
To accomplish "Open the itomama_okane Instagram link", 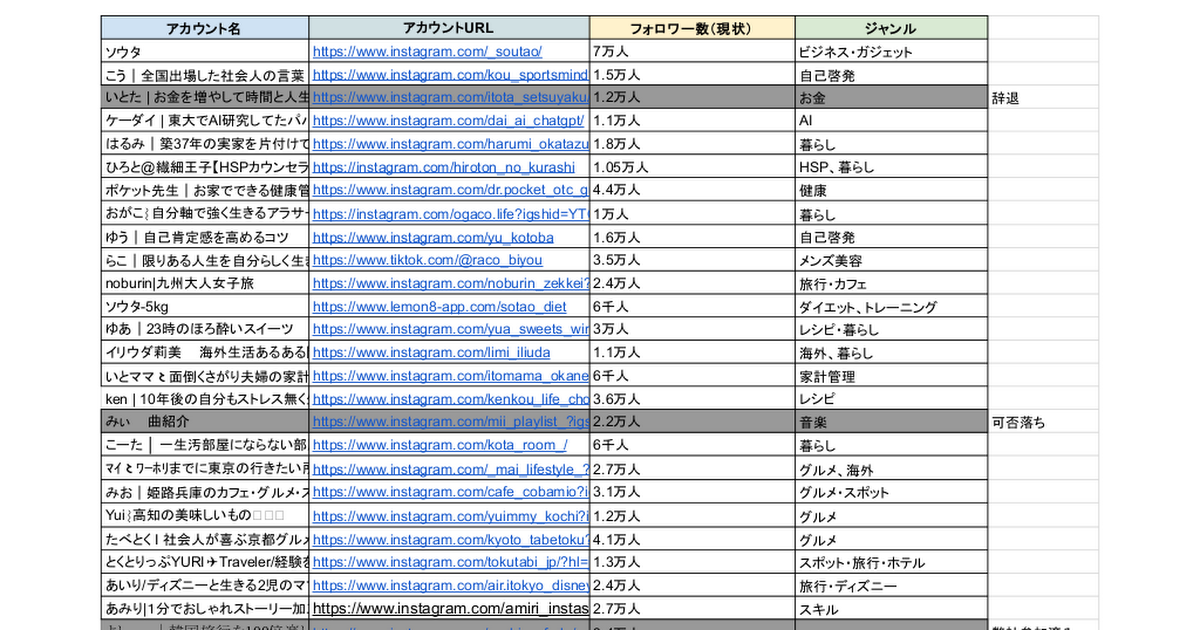I will (x=451, y=376).
